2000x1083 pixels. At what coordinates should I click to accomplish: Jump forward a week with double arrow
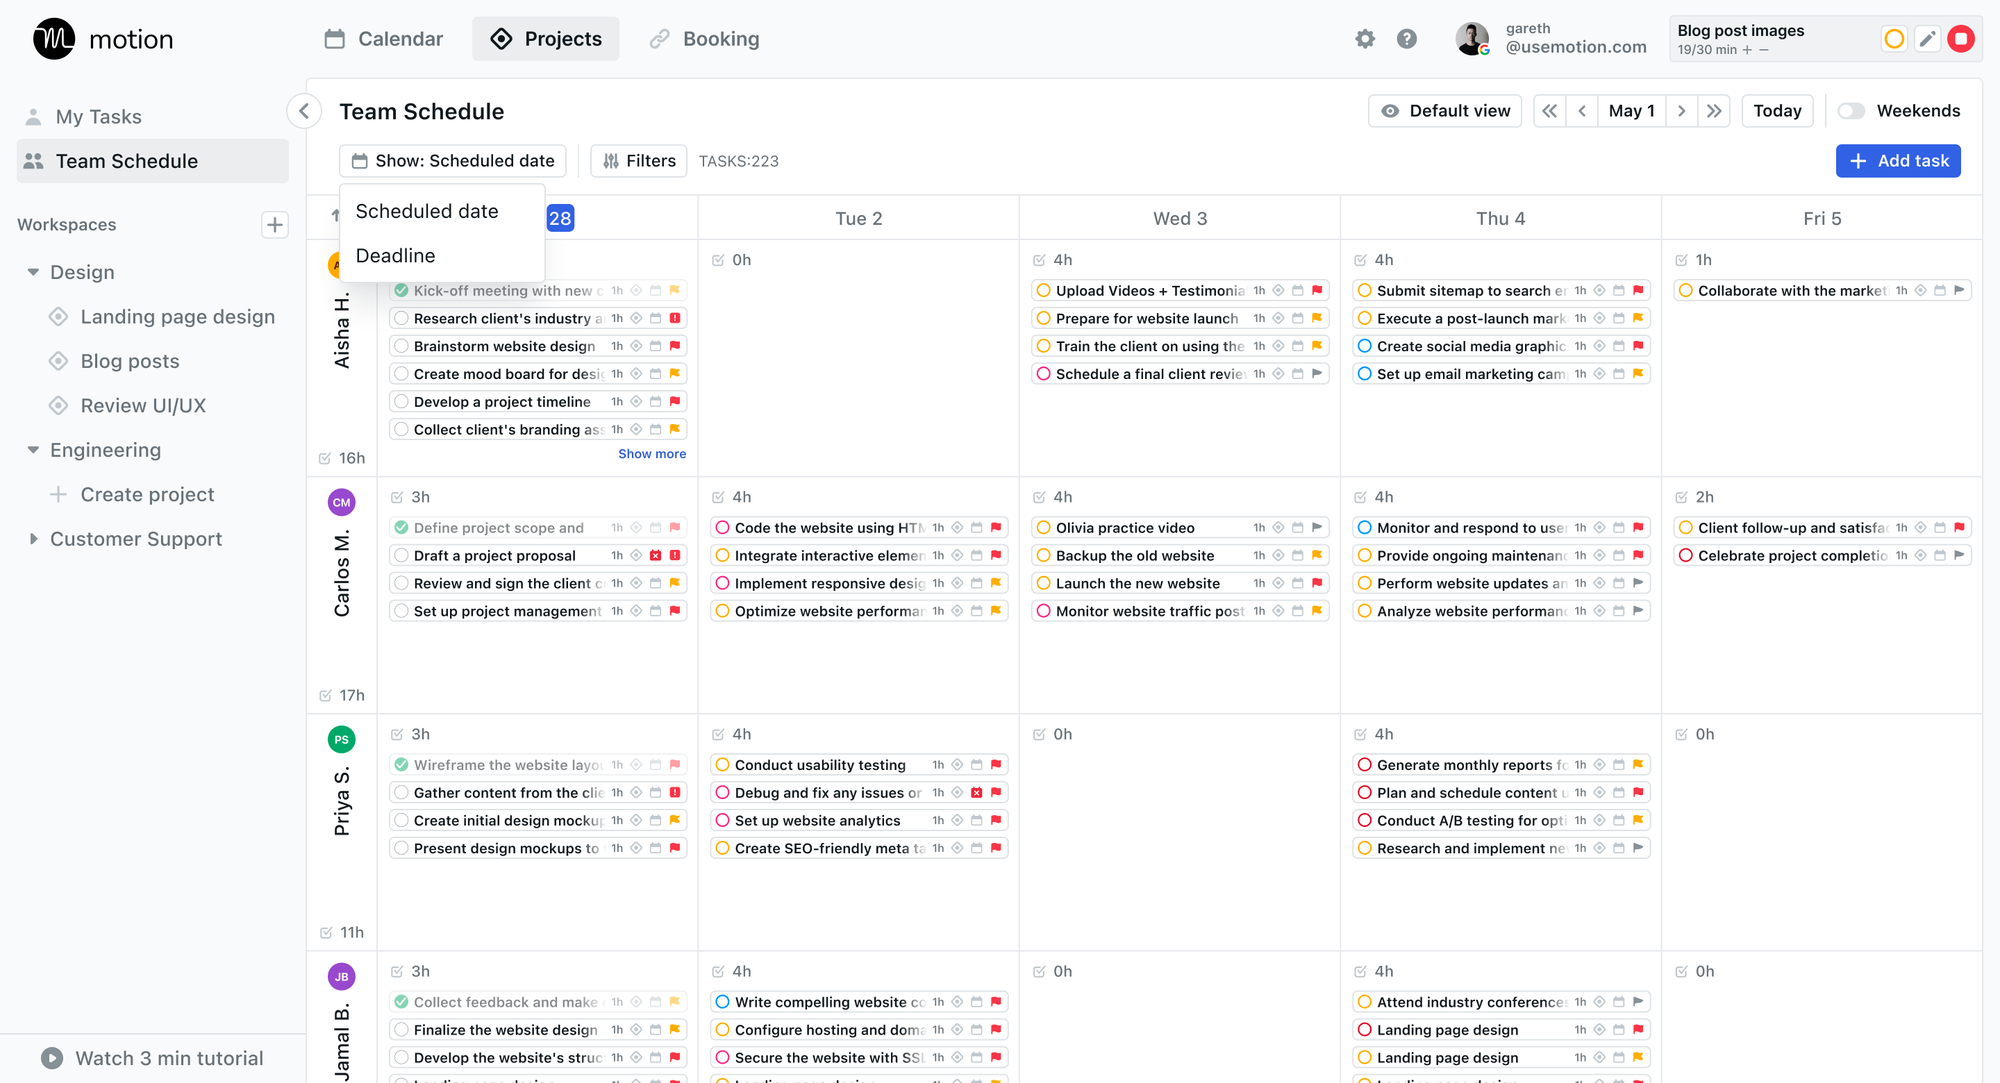click(x=1714, y=111)
